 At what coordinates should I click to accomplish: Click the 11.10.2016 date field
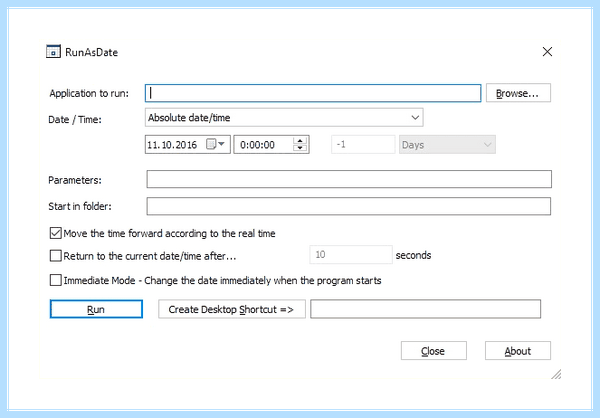click(188, 144)
